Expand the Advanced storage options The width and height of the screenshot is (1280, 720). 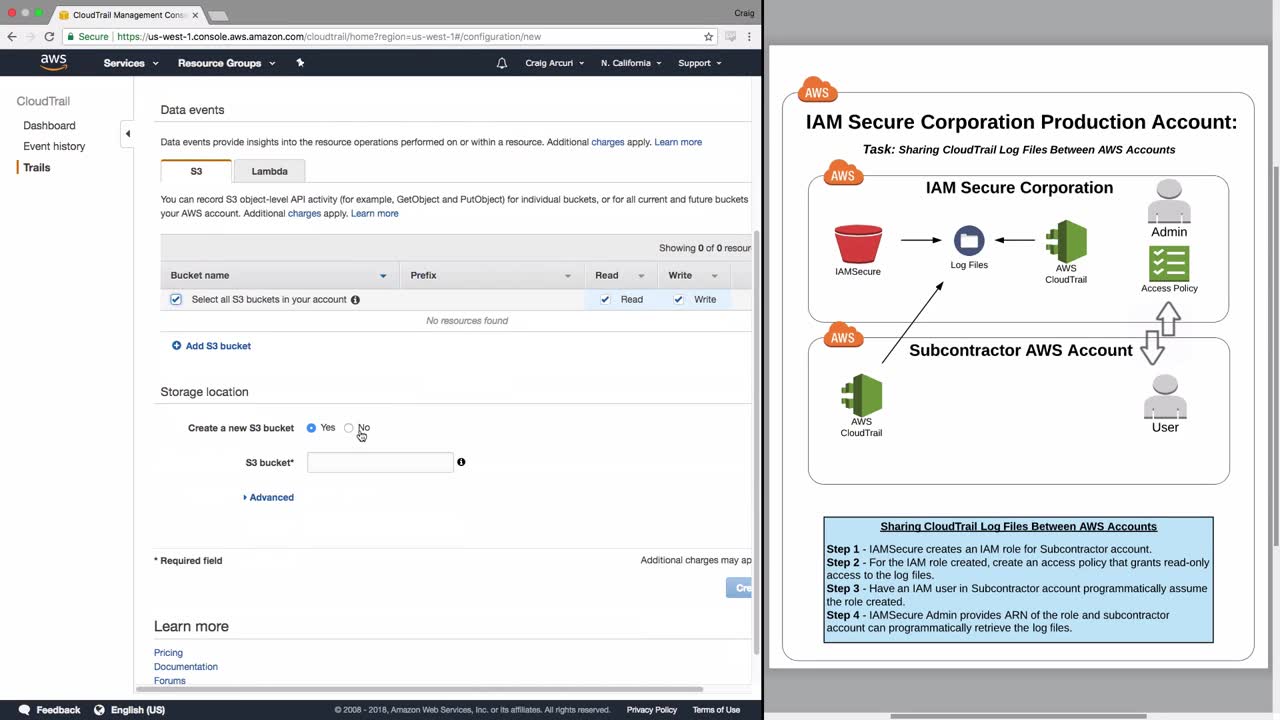pyautogui.click(x=269, y=497)
